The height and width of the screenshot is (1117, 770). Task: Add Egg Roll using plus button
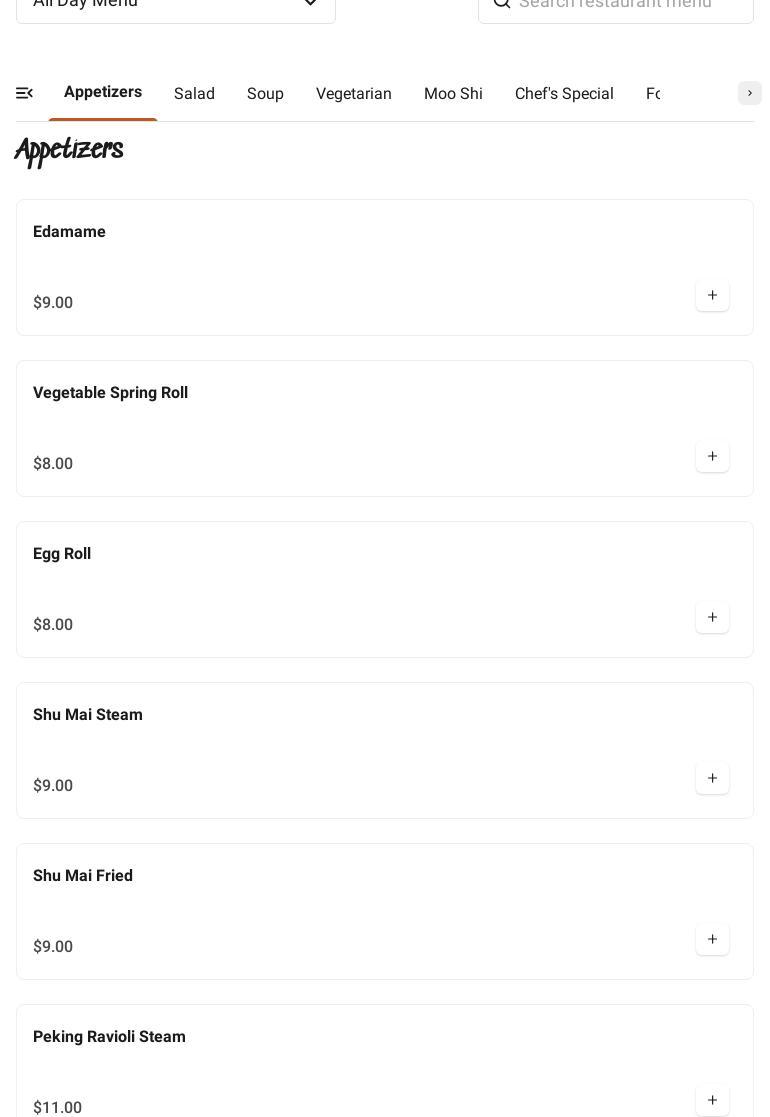(712, 617)
